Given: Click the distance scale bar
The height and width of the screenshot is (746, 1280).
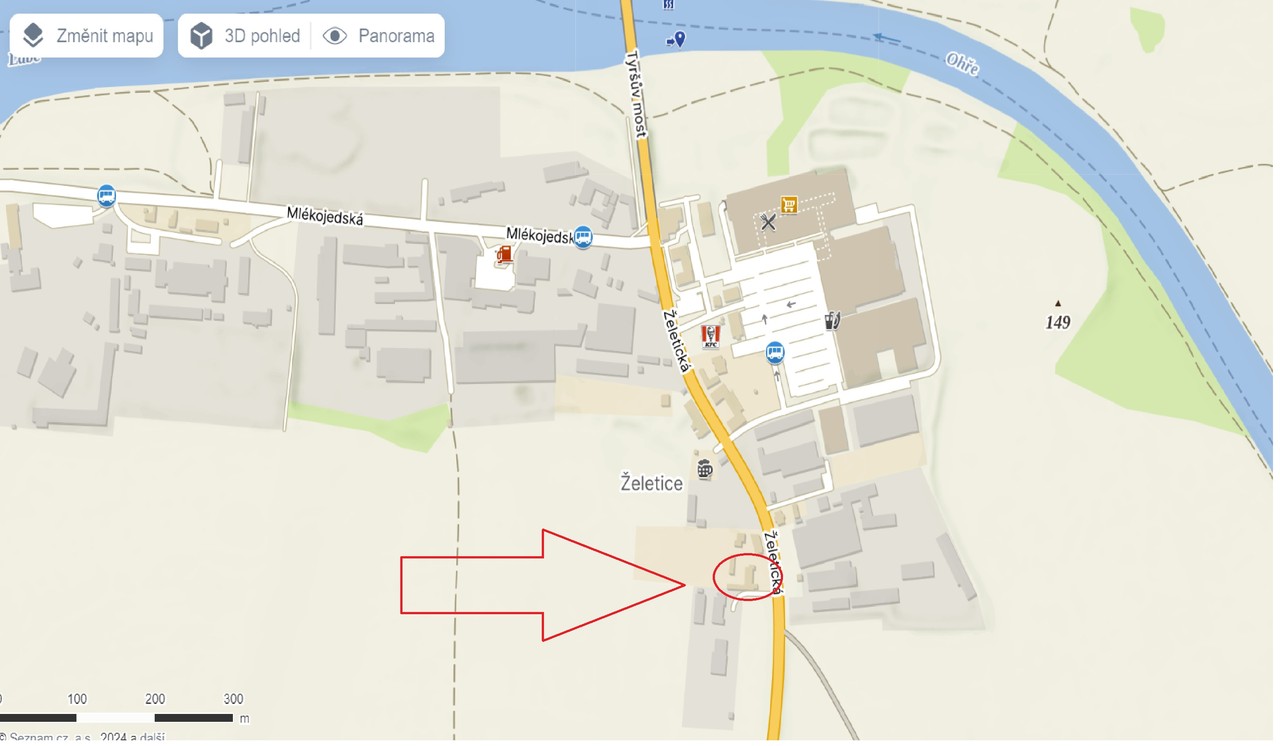Looking at the screenshot, I should (116, 717).
